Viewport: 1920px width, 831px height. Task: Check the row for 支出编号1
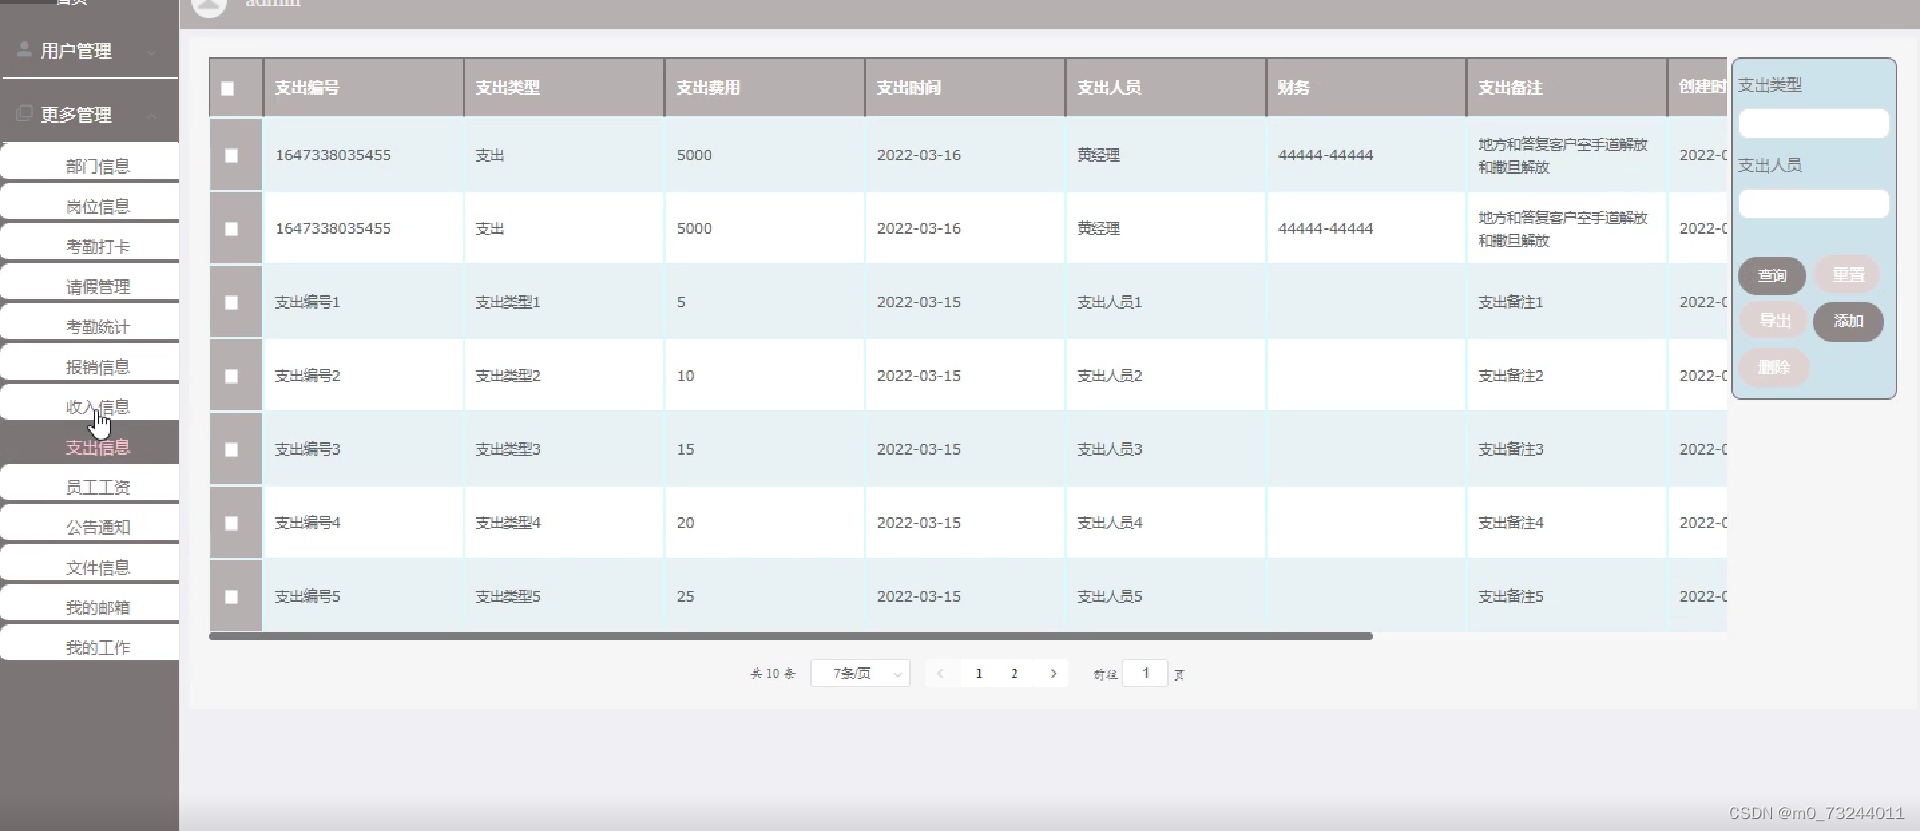click(x=231, y=302)
